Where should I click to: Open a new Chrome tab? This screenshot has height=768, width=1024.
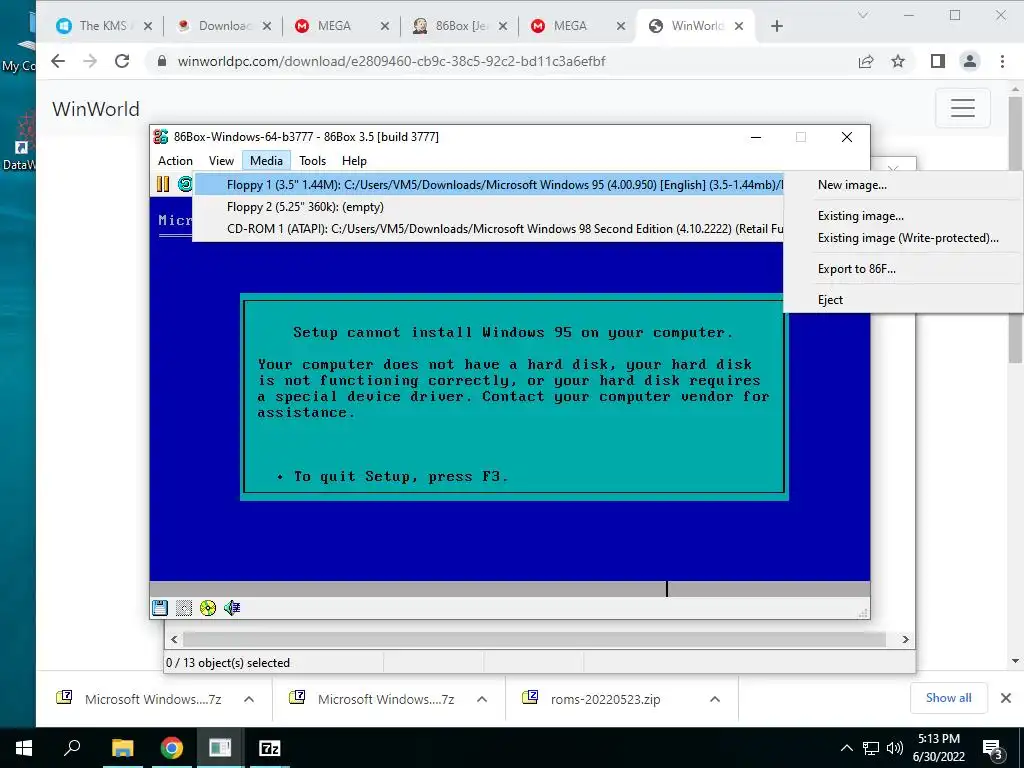776,26
